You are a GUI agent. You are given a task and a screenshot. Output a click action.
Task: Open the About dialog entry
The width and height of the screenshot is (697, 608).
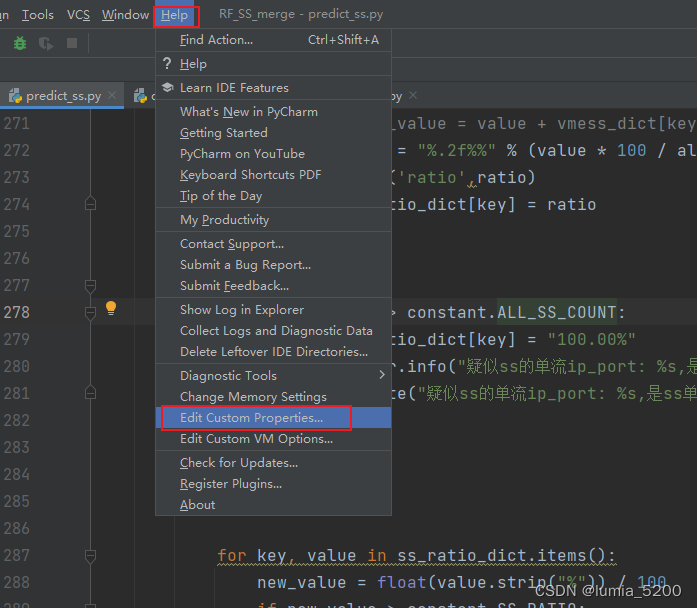(x=273, y=504)
